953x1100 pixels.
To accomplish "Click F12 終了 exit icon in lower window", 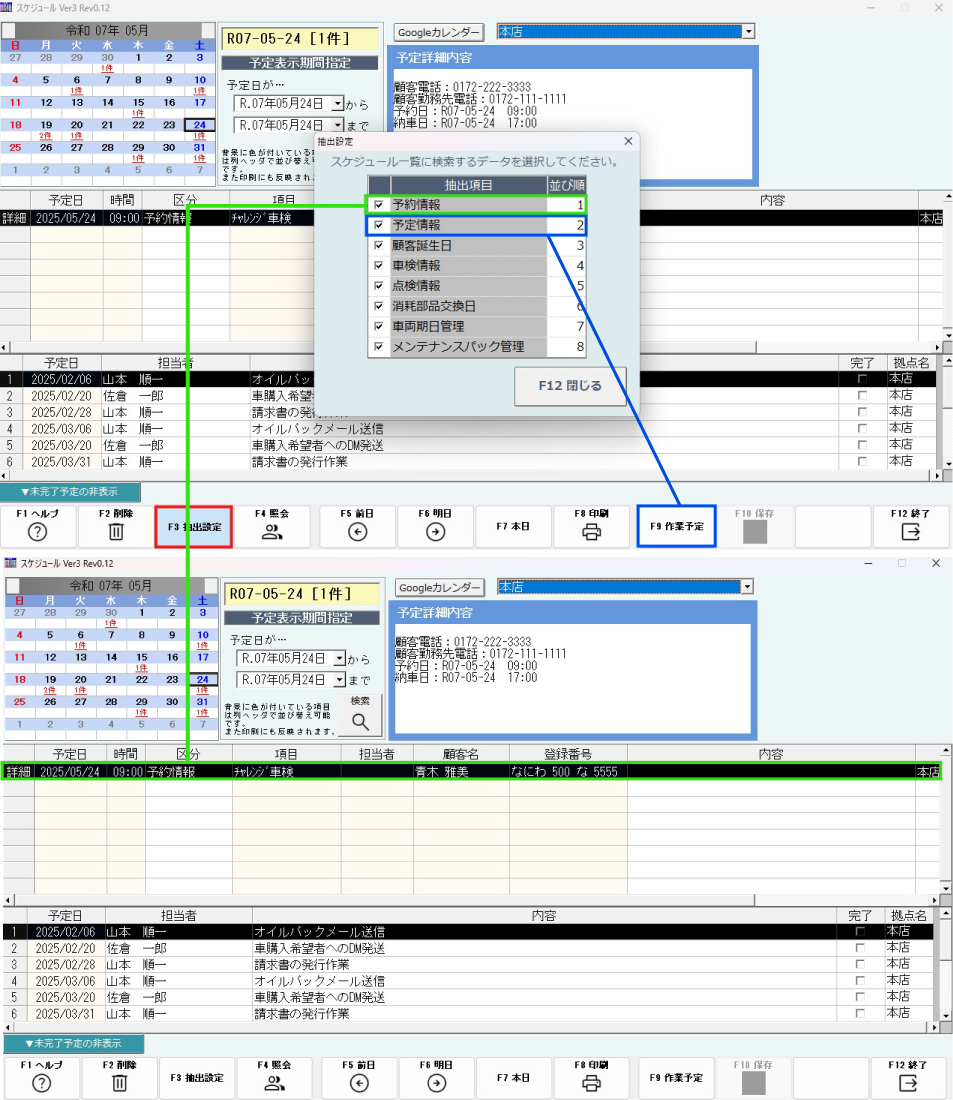I will tap(909, 1084).
